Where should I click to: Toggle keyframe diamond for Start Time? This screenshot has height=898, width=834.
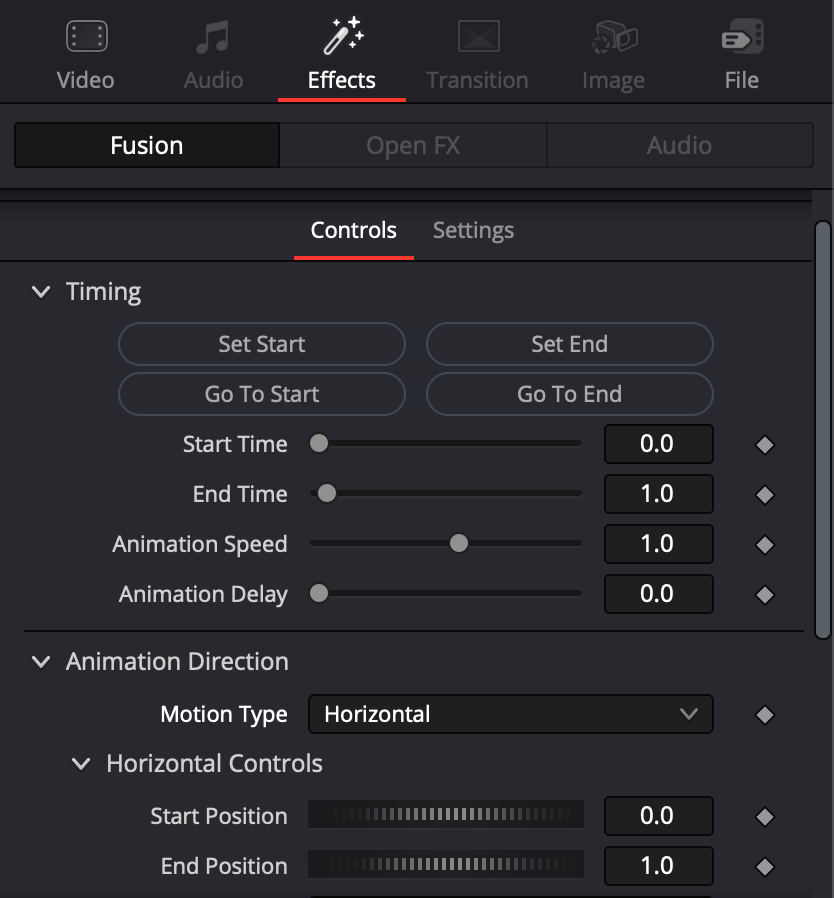click(x=765, y=445)
